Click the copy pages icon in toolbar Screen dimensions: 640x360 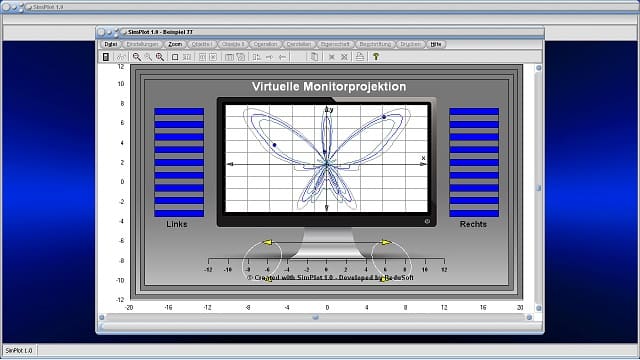pos(314,57)
